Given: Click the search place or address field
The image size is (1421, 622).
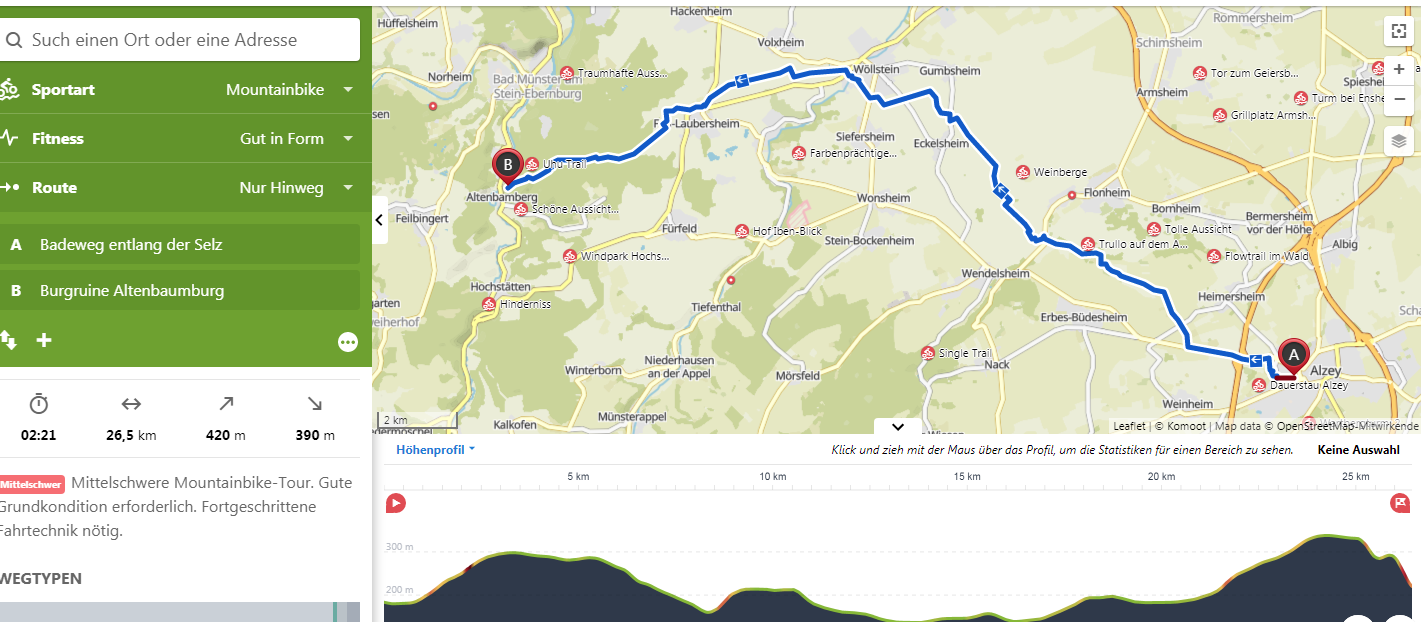Looking at the screenshot, I should (x=180, y=40).
